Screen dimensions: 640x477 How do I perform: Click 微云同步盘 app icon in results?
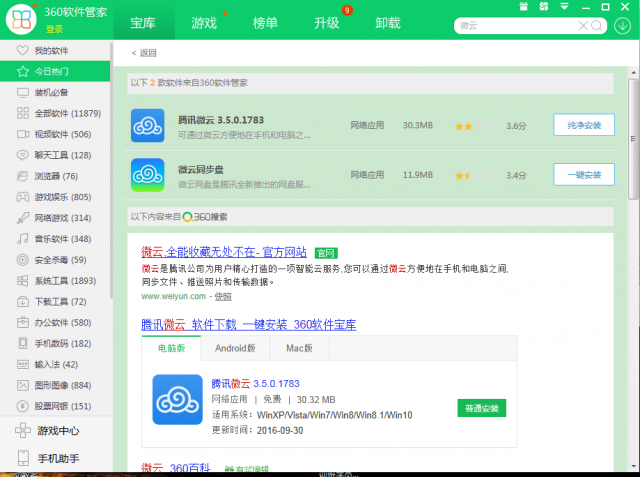[x=147, y=175]
